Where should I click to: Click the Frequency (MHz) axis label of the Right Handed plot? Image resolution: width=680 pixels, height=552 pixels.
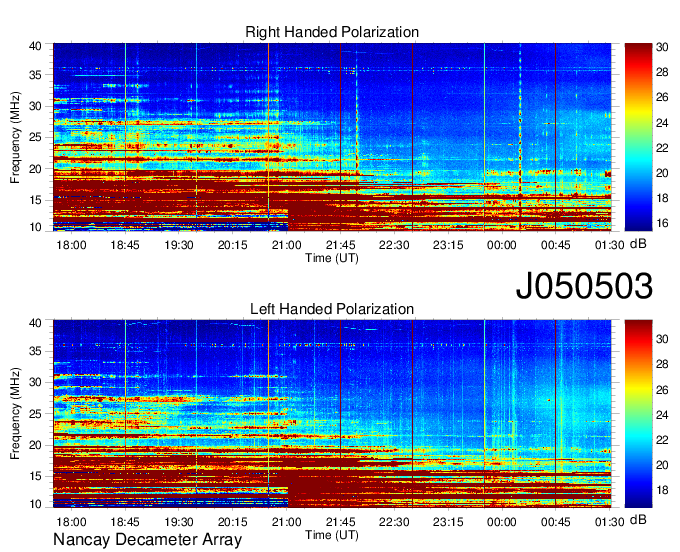tap(15, 137)
